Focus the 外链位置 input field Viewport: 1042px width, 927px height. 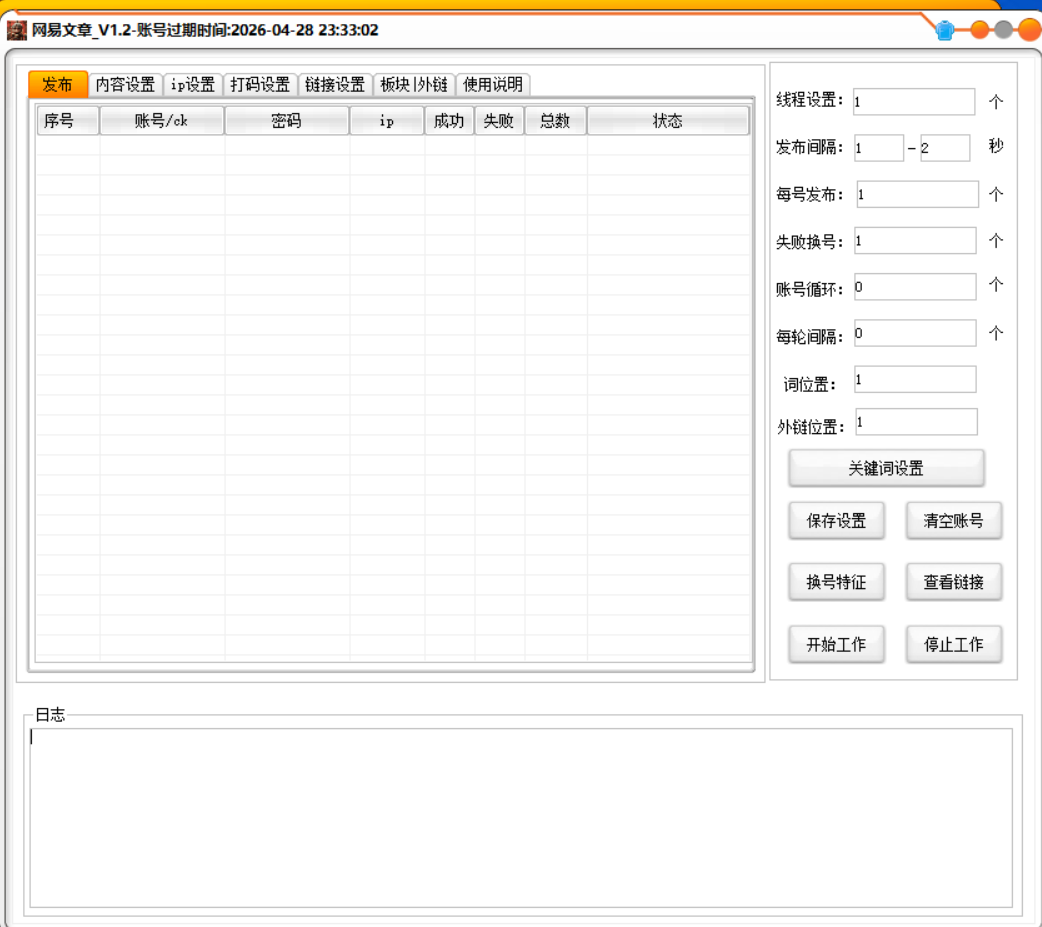coord(916,422)
